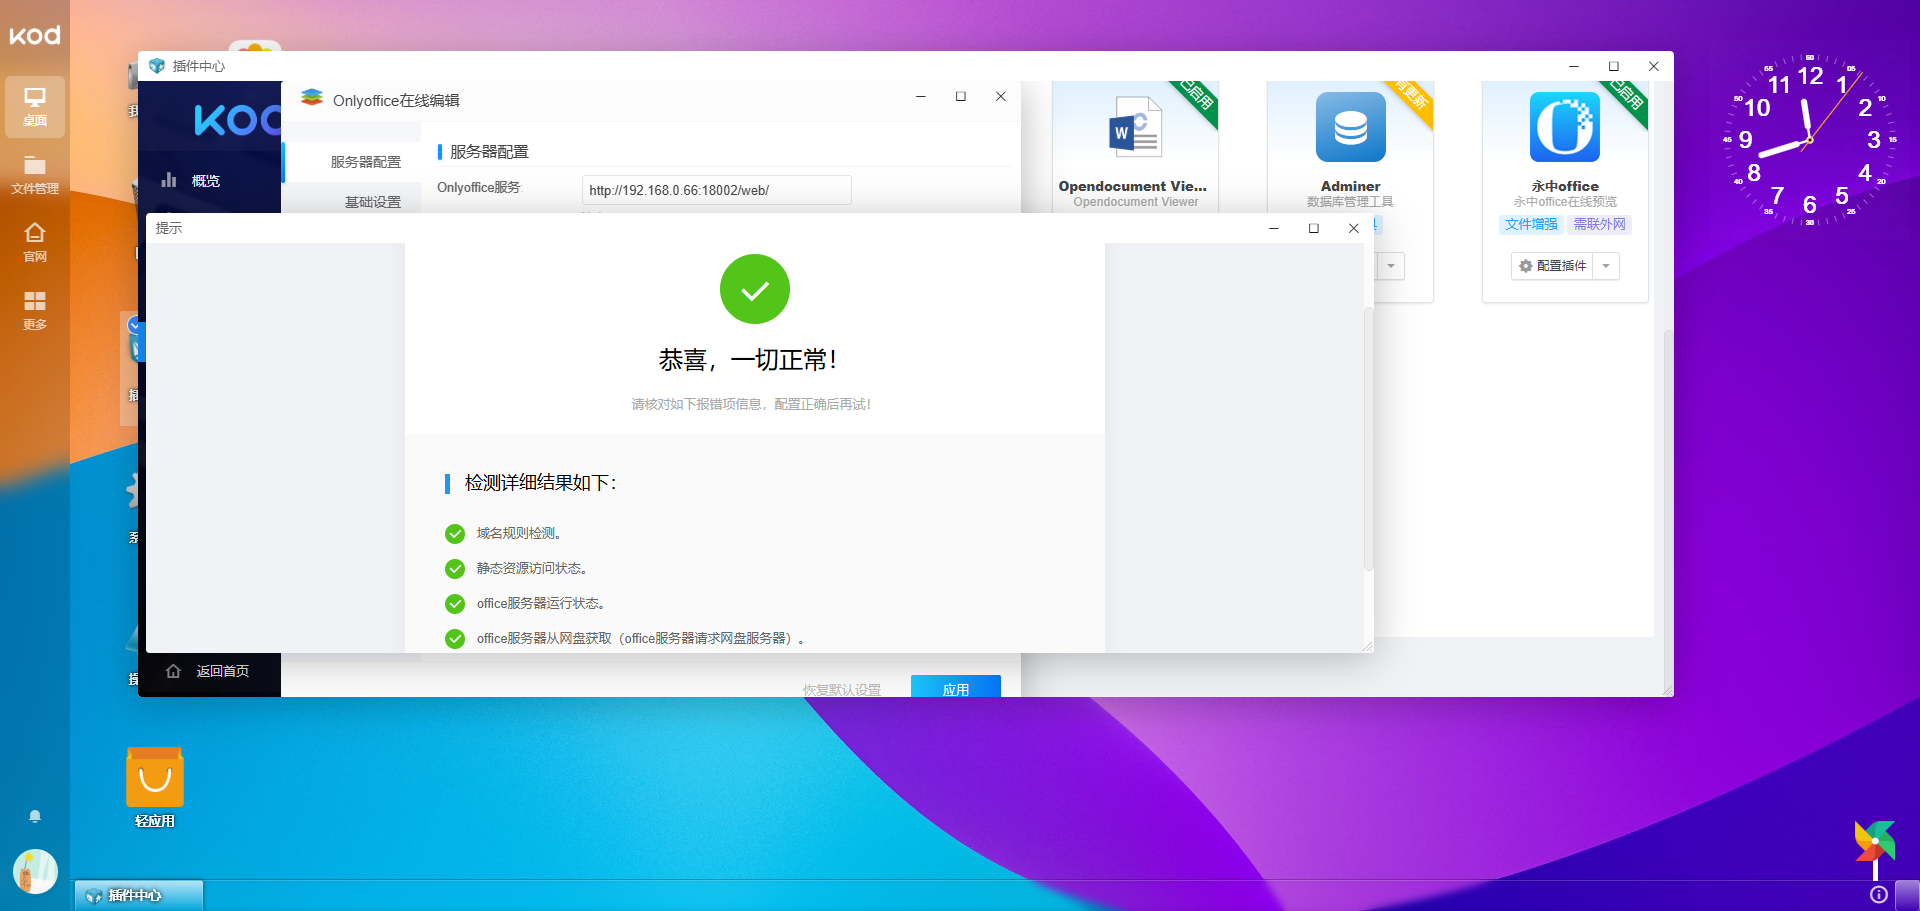This screenshot has width=1920, height=911.
Task: Click the info circle icon in taskbar
Action: click(x=1879, y=894)
